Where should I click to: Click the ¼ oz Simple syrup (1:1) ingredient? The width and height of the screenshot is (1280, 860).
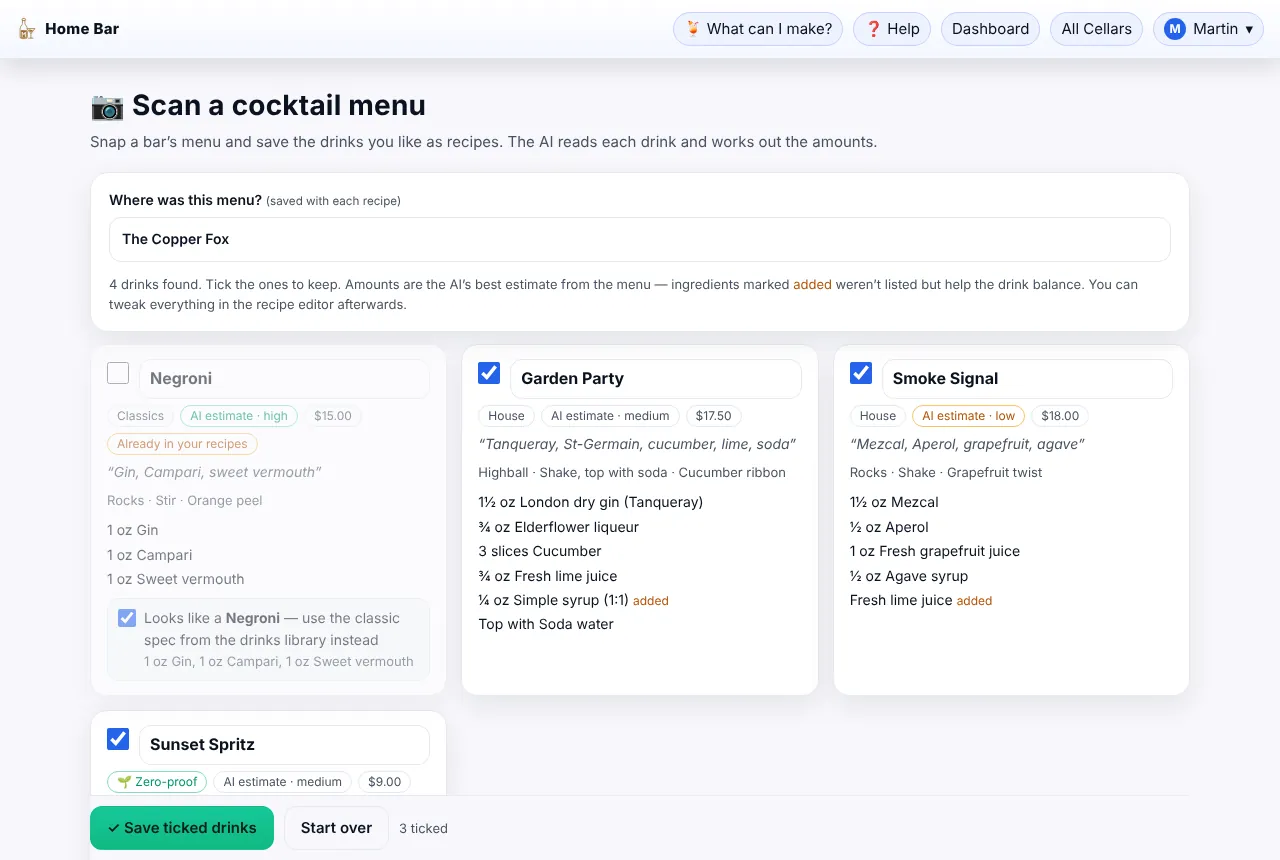(x=573, y=600)
